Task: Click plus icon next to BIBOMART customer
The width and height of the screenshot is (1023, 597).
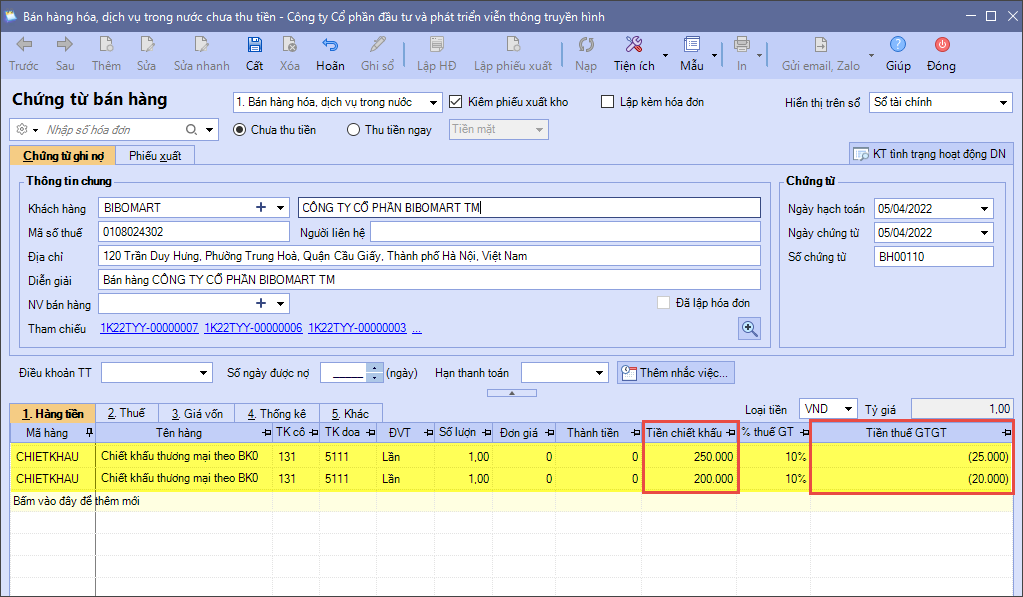Action: click(x=261, y=208)
